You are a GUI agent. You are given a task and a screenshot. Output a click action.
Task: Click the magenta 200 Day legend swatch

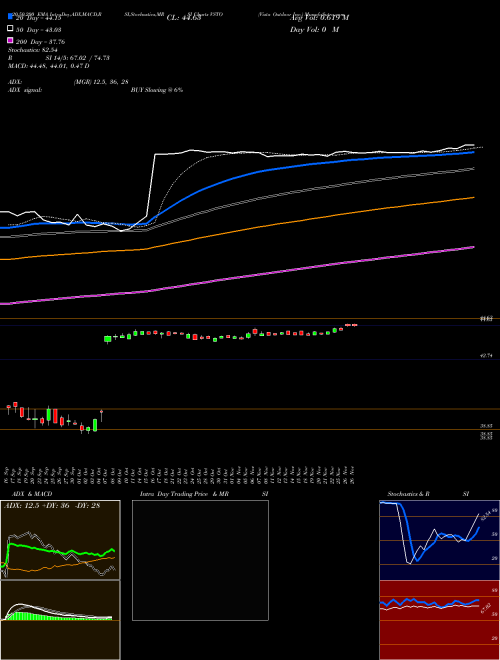(x=10, y=41)
